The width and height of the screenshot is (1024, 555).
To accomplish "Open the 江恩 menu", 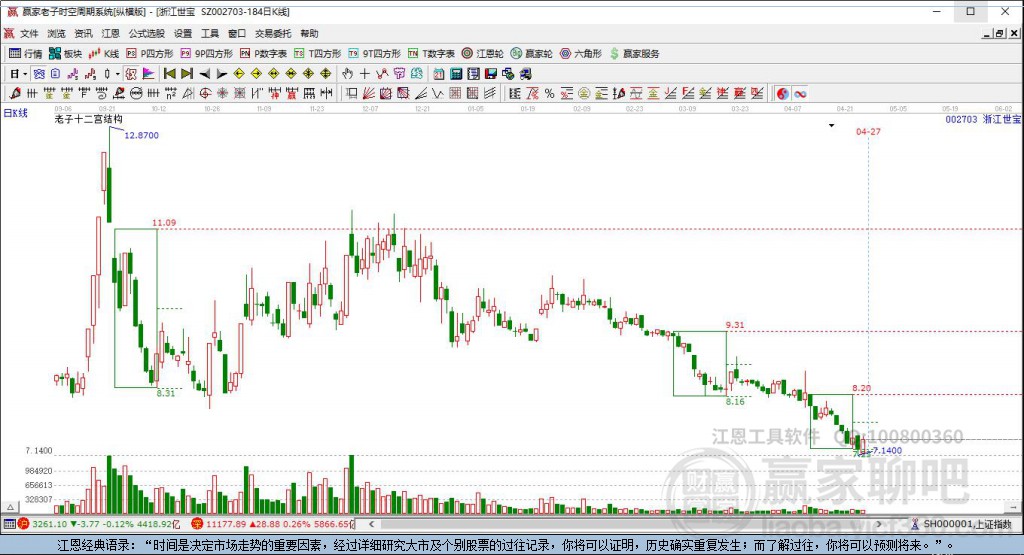I will [110, 33].
